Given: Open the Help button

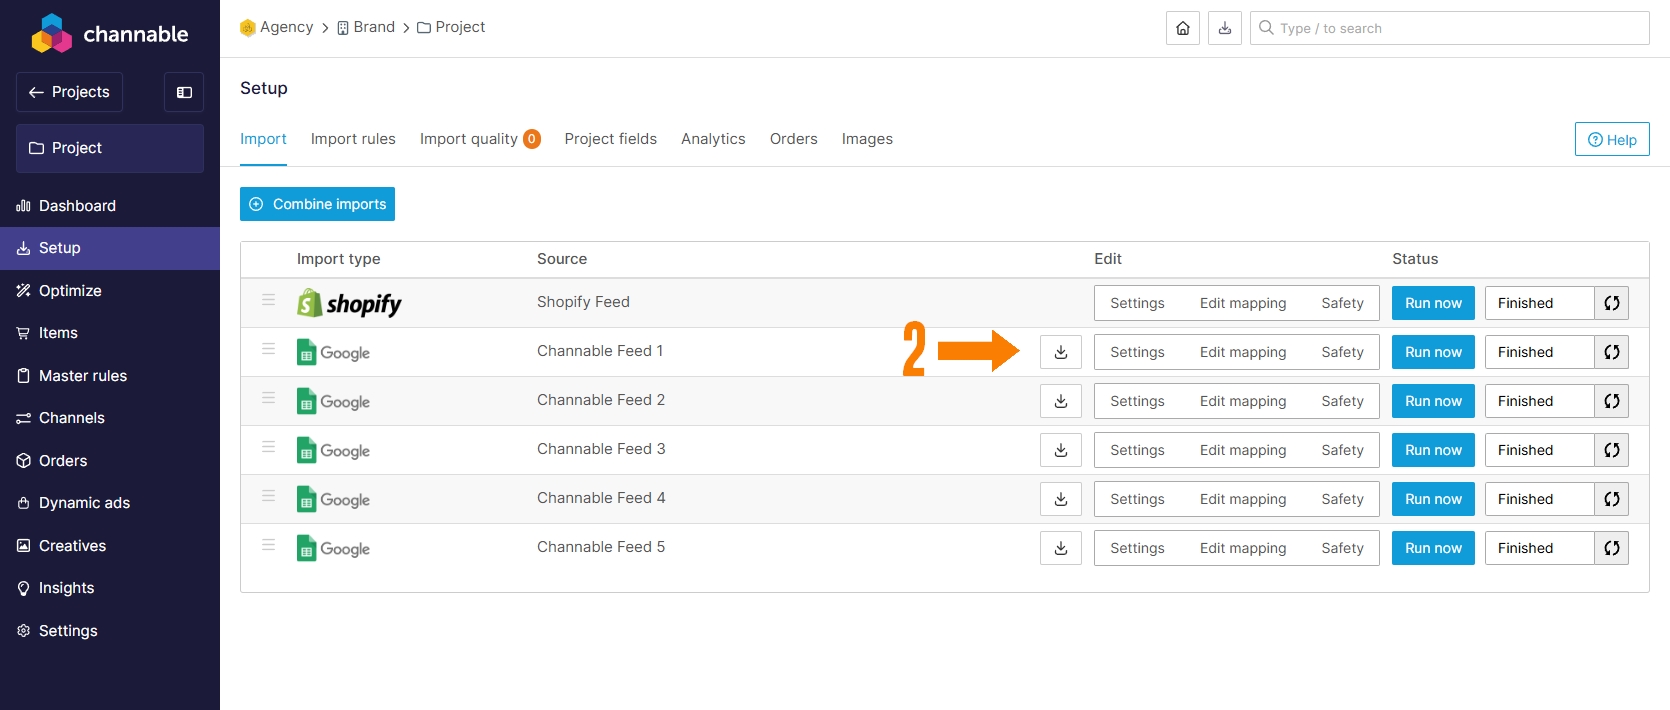Looking at the screenshot, I should click(1612, 139).
